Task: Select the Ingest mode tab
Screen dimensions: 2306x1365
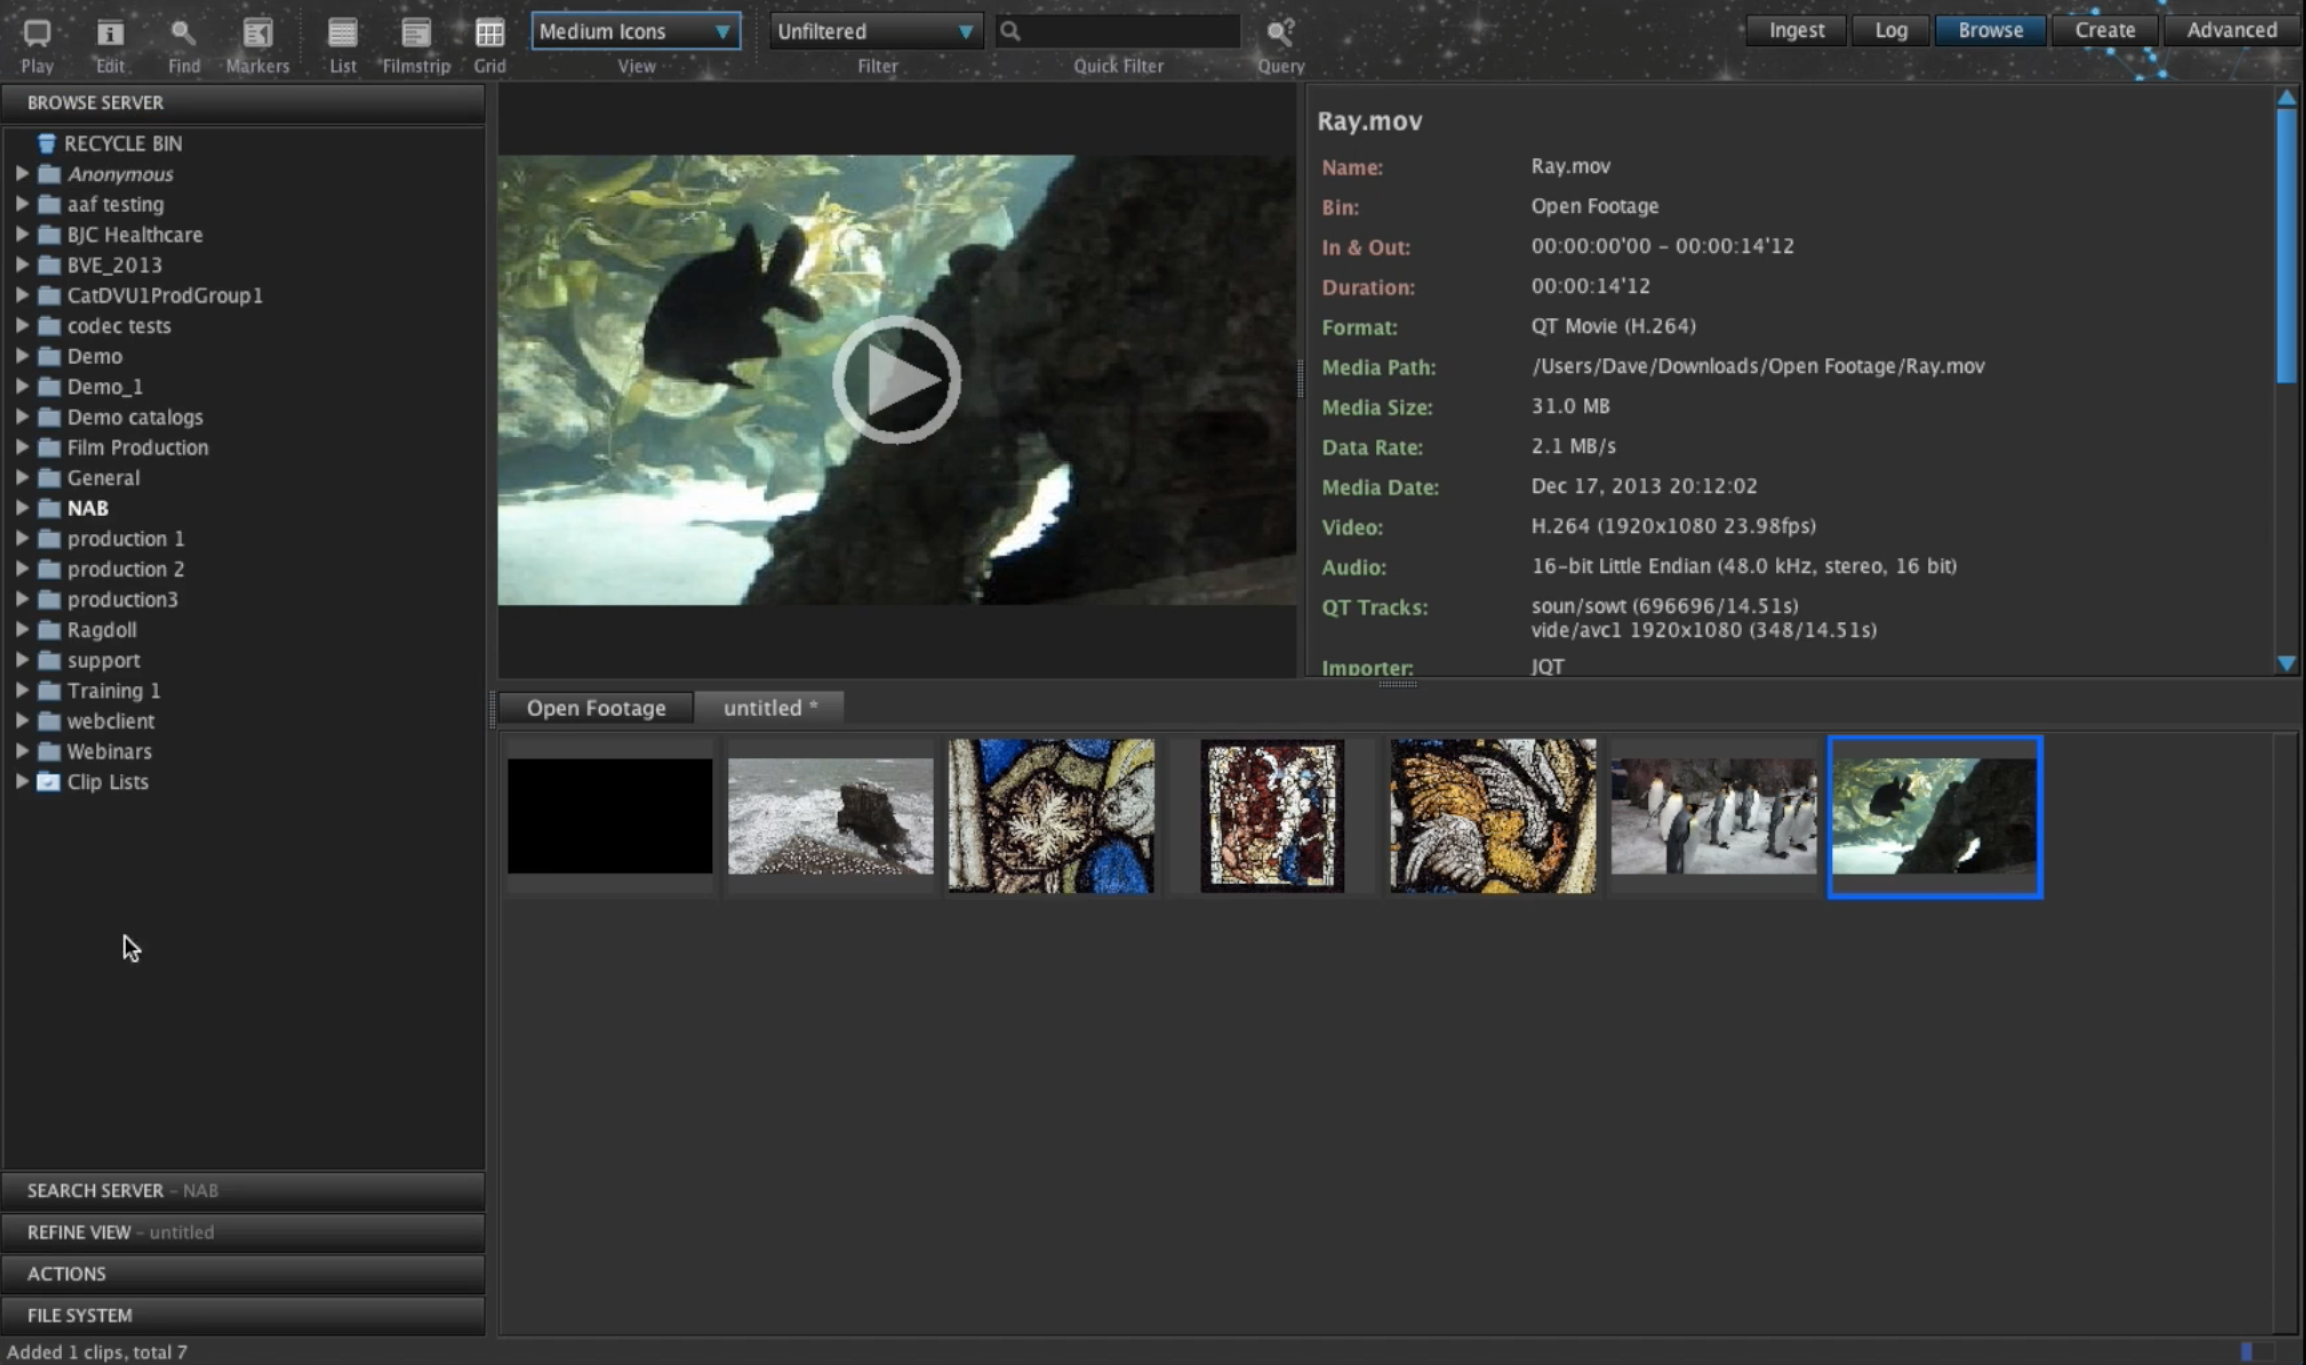Action: 1796,30
